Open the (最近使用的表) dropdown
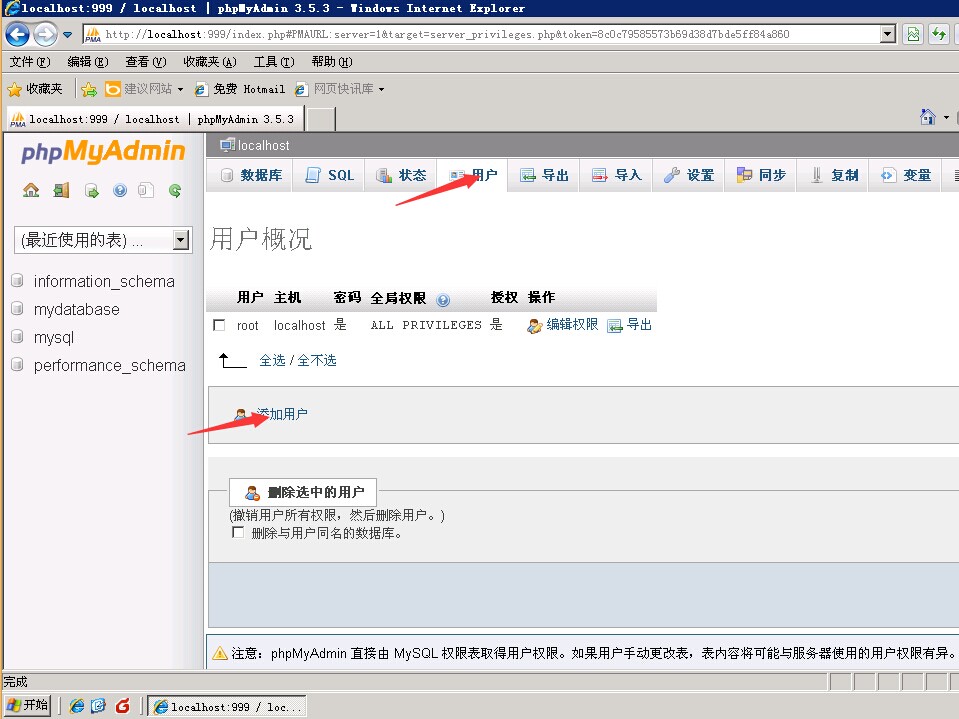Image resolution: width=959 pixels, height=719 pixels. [103, 240]
